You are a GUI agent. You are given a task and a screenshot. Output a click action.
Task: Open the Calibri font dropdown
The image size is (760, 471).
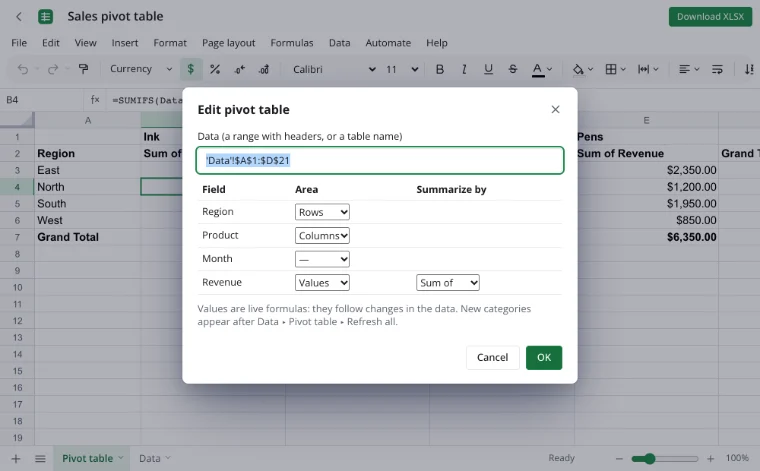pyautogui.click(x=333, y=69)
